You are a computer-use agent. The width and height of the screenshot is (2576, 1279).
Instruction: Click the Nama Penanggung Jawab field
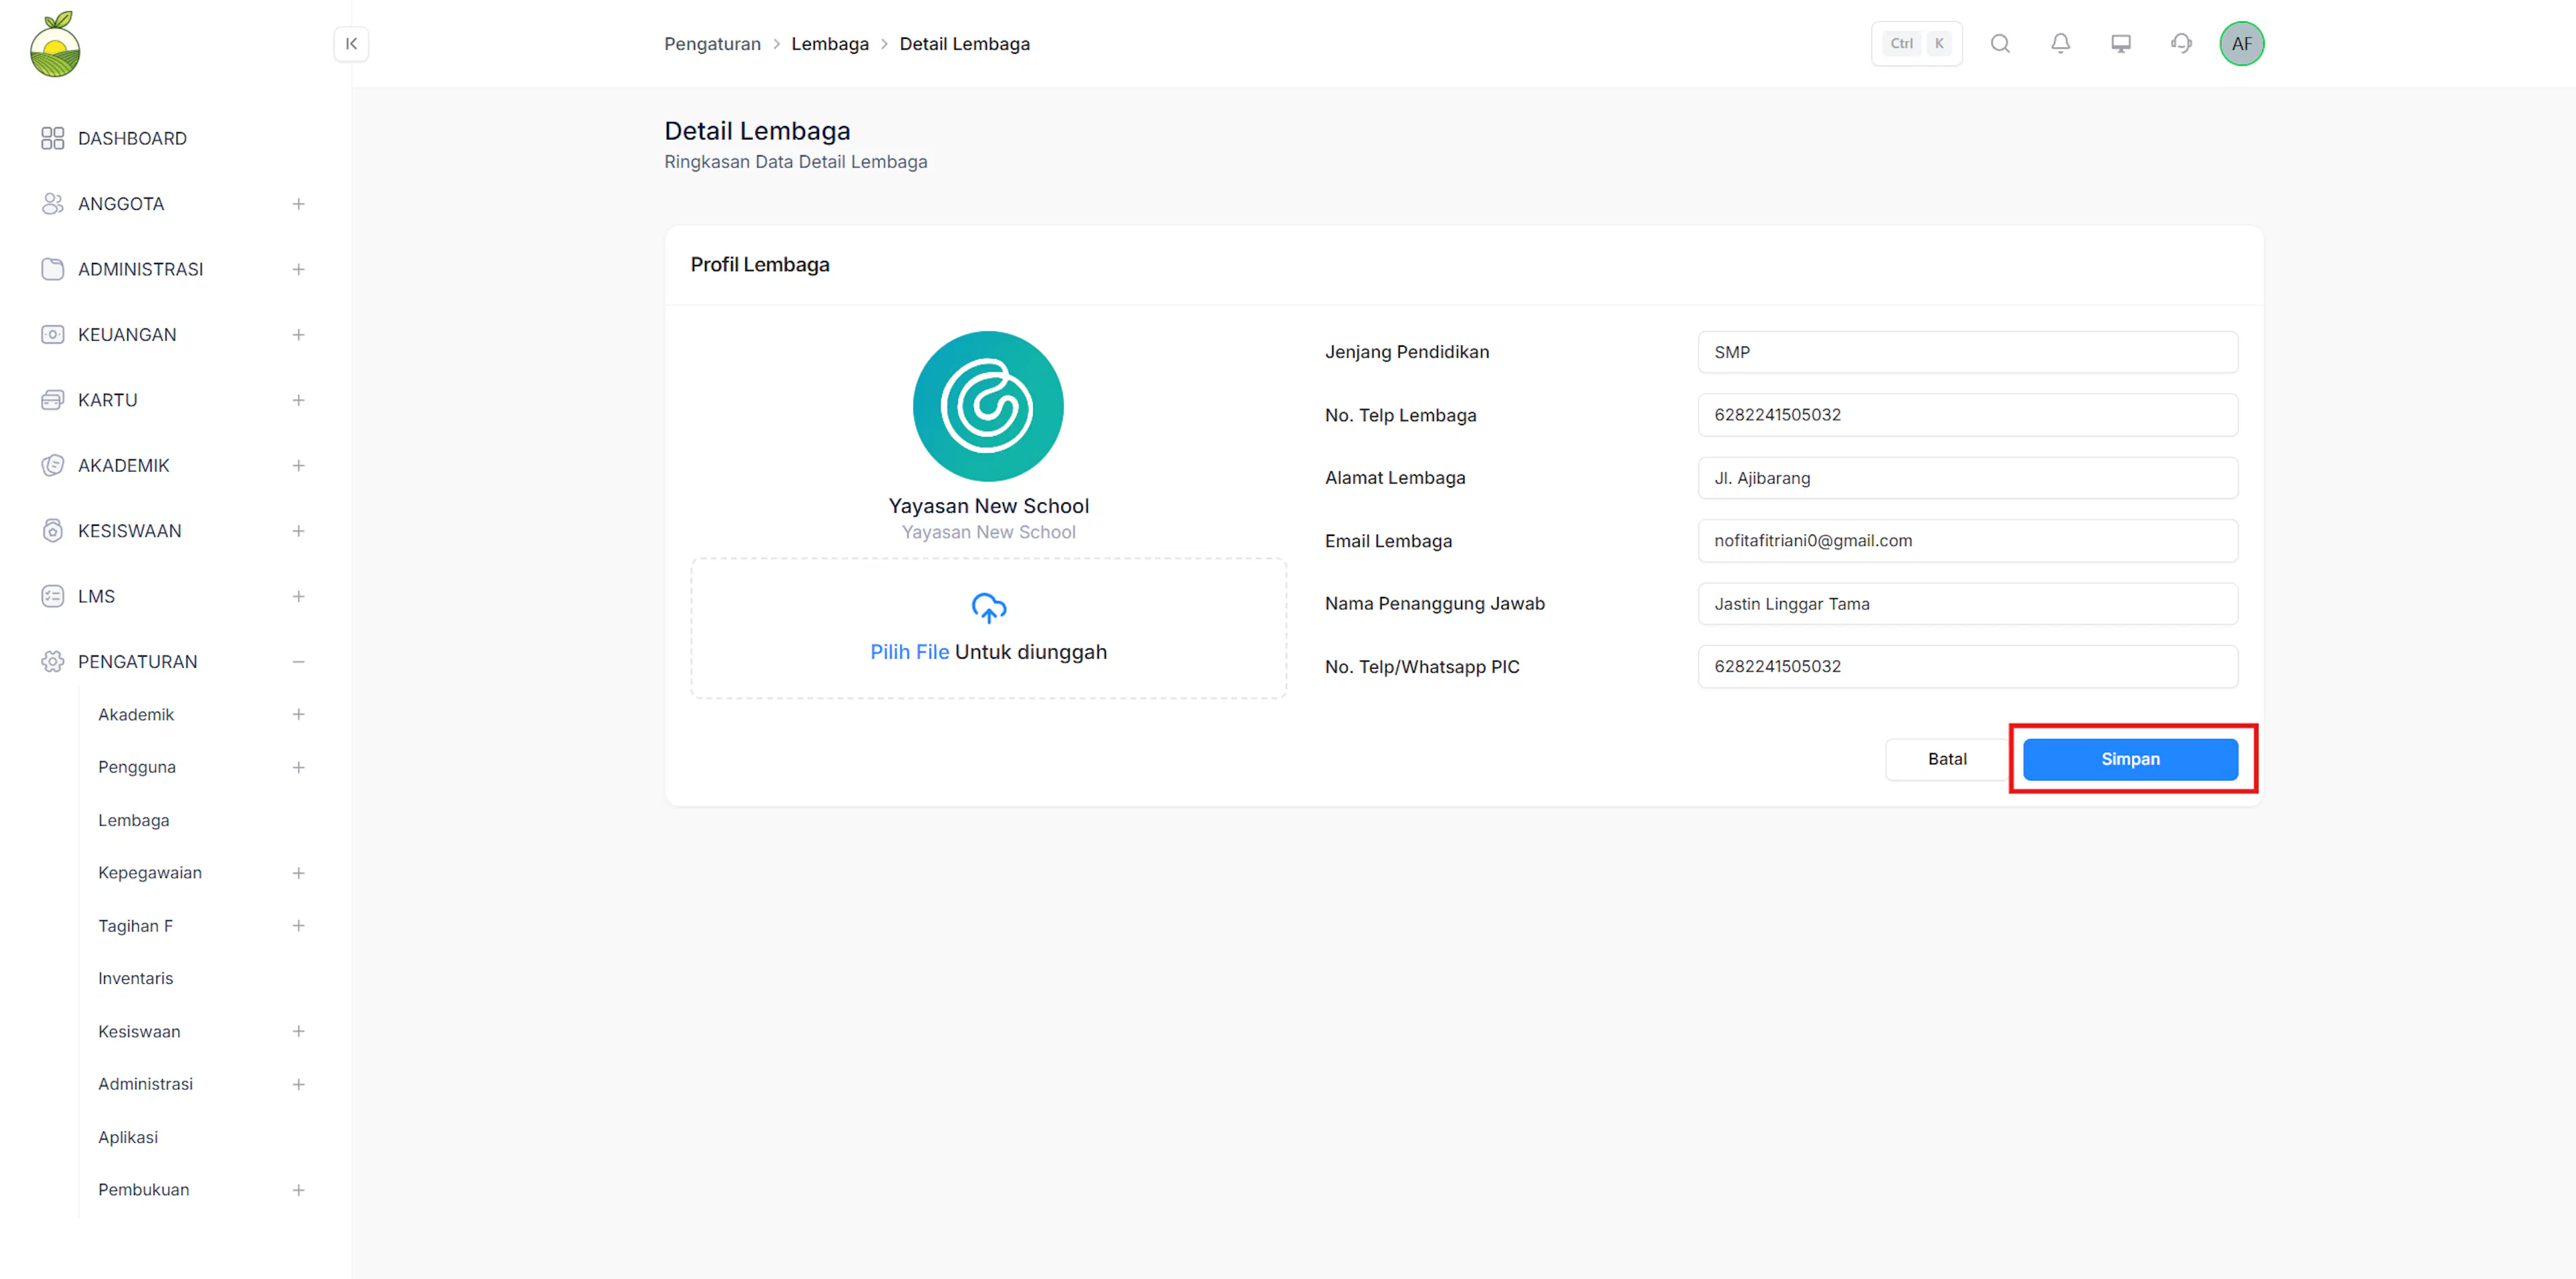pos(1967,604)
